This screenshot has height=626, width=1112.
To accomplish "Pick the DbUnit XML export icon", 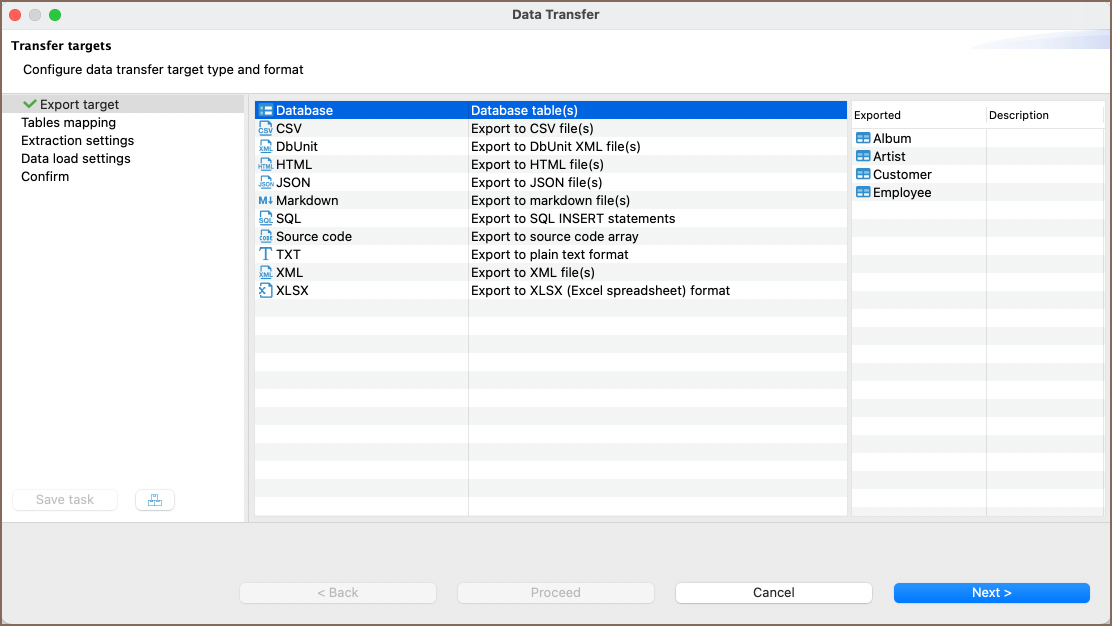I will [x=265, y=147].
